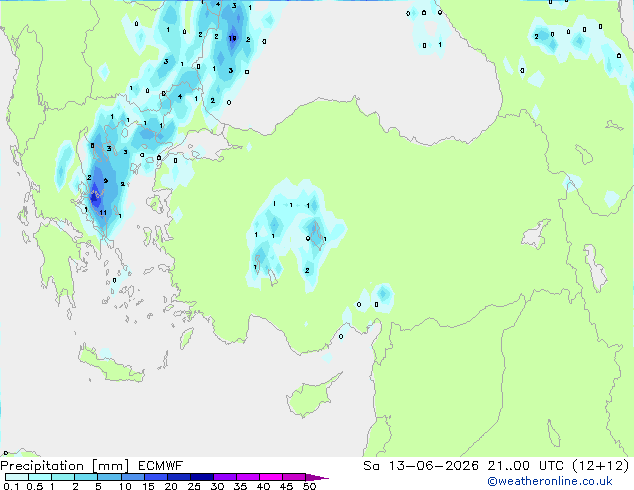
Task: Click the 45–50 mm legend color swatch
Action: point(294,477)
